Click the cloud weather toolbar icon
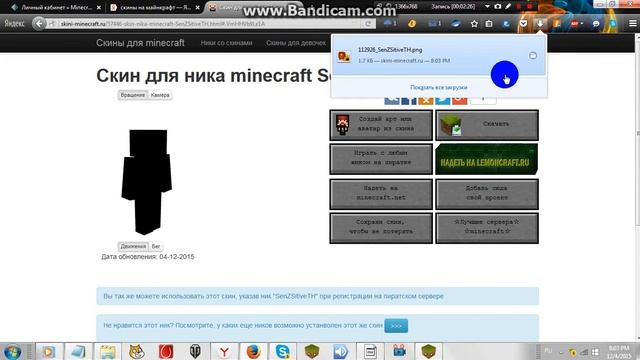The height and width of the screenshot is (360, 640). (x=390, y=24)
